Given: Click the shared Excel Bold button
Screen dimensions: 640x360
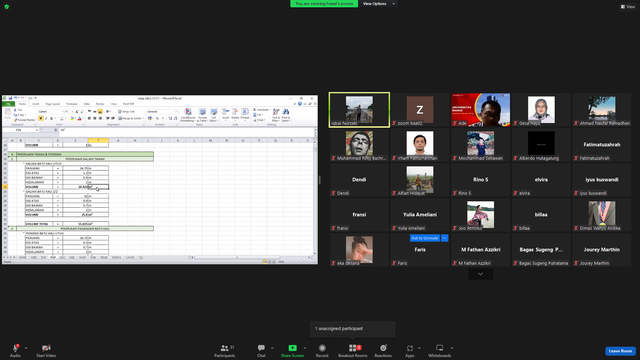Looking at the screenshot, I should click(x=41, y=118).
